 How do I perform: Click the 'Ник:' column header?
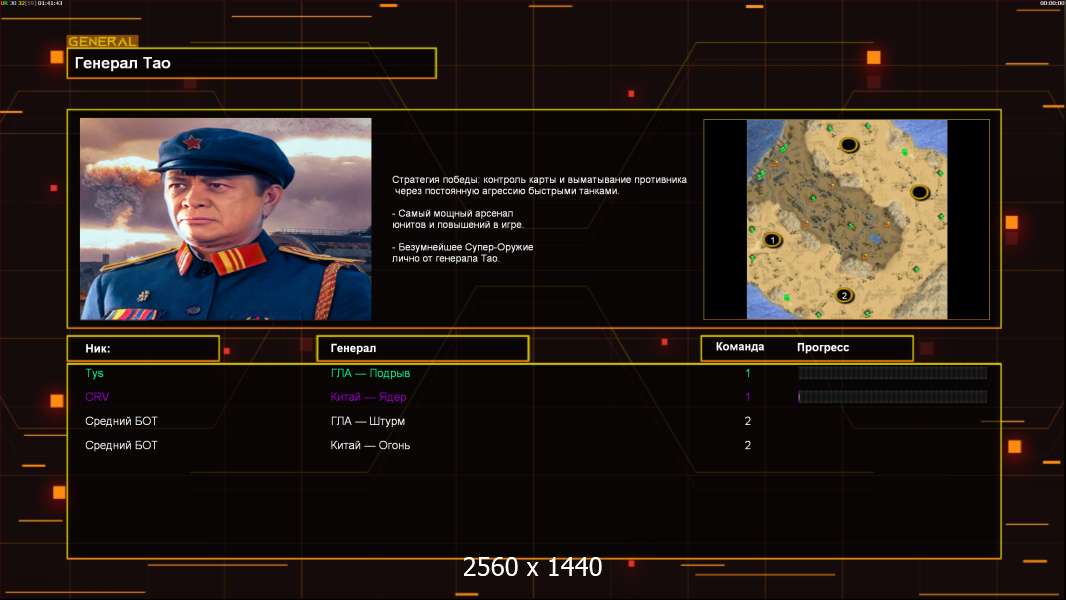click(143, 349)
